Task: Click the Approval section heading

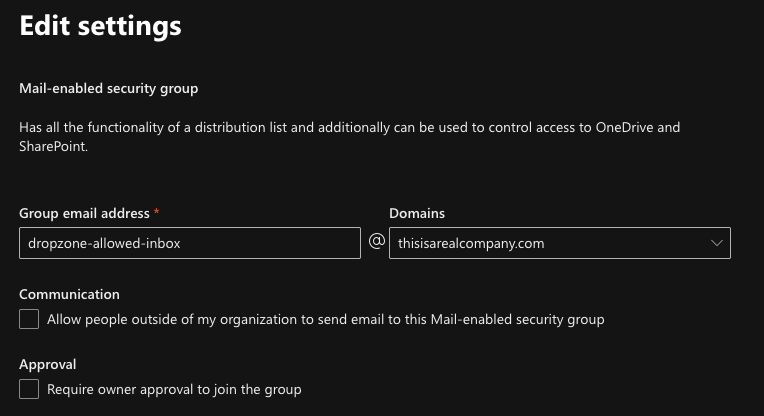Action: [x=48, y=364]
